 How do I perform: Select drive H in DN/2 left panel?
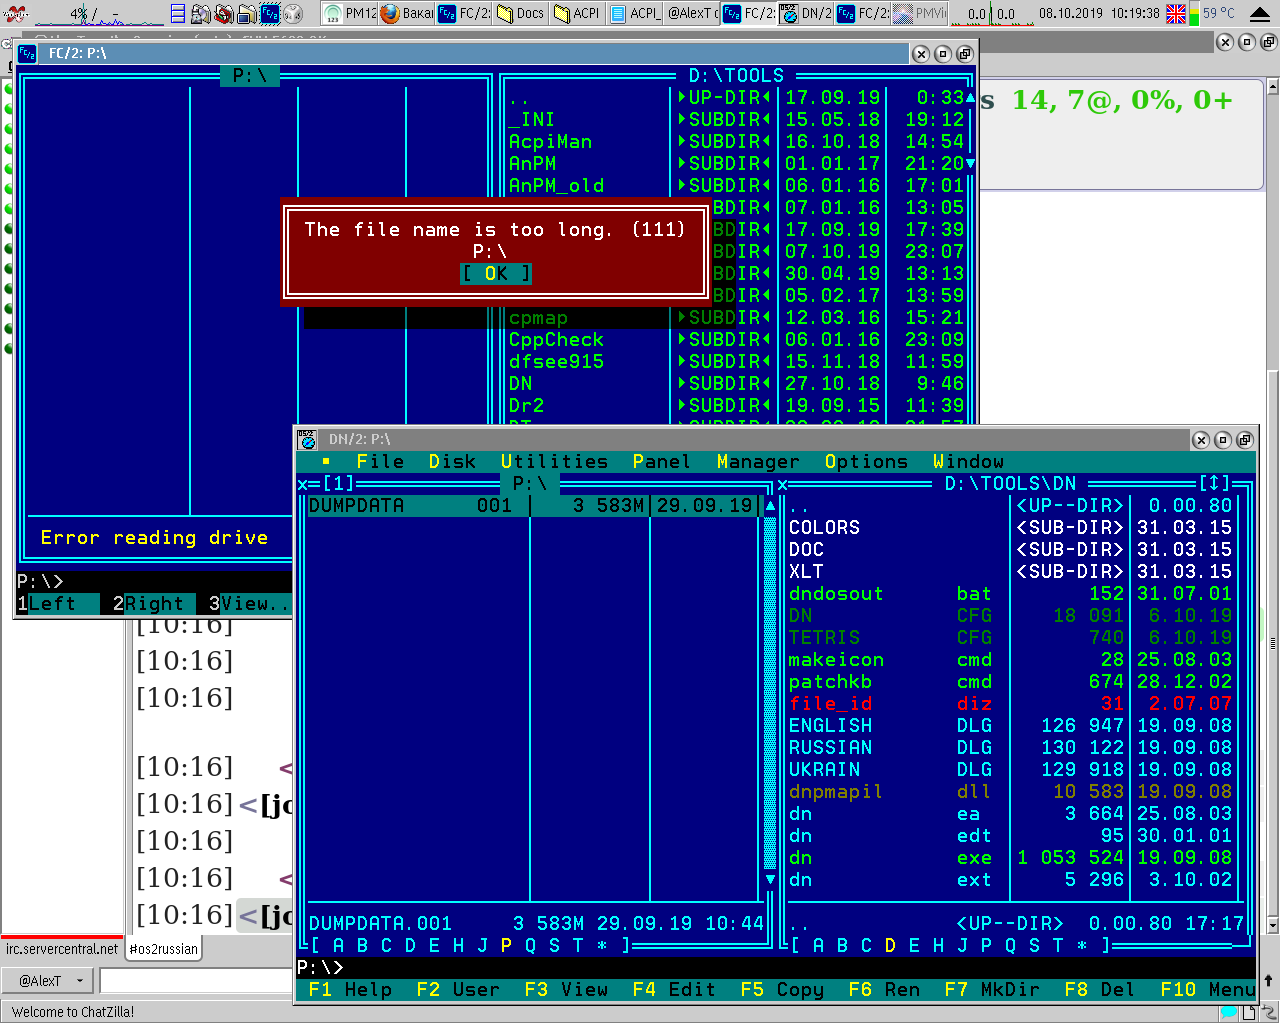458,945
